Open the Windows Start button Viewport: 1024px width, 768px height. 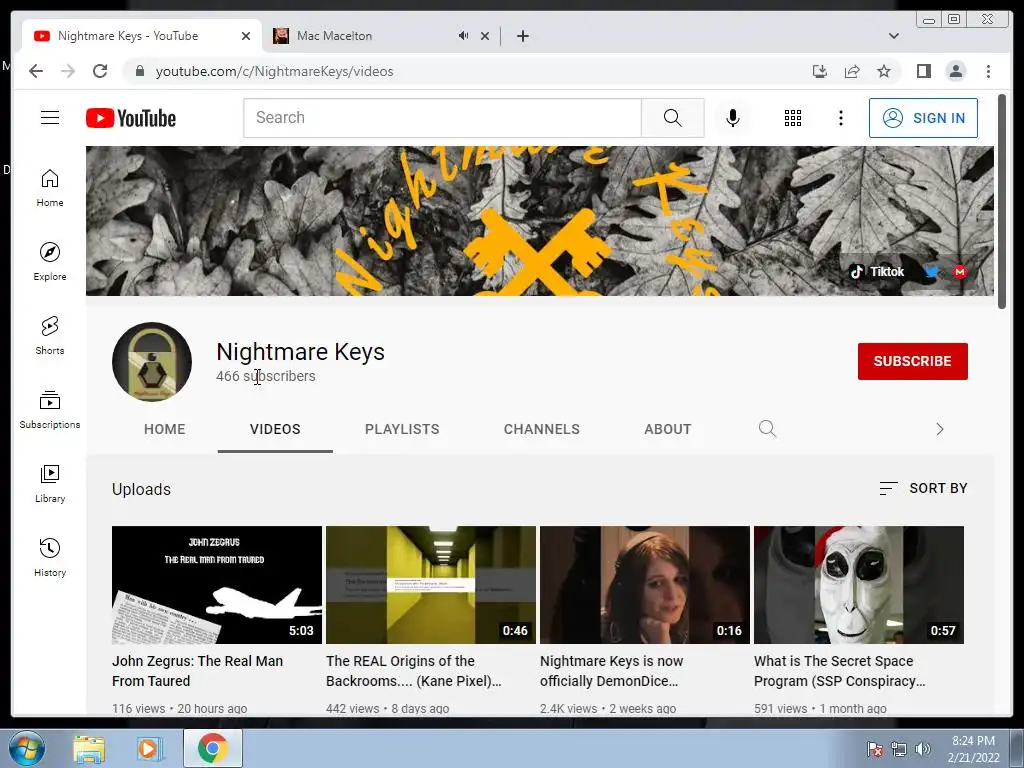click(26, 748)
